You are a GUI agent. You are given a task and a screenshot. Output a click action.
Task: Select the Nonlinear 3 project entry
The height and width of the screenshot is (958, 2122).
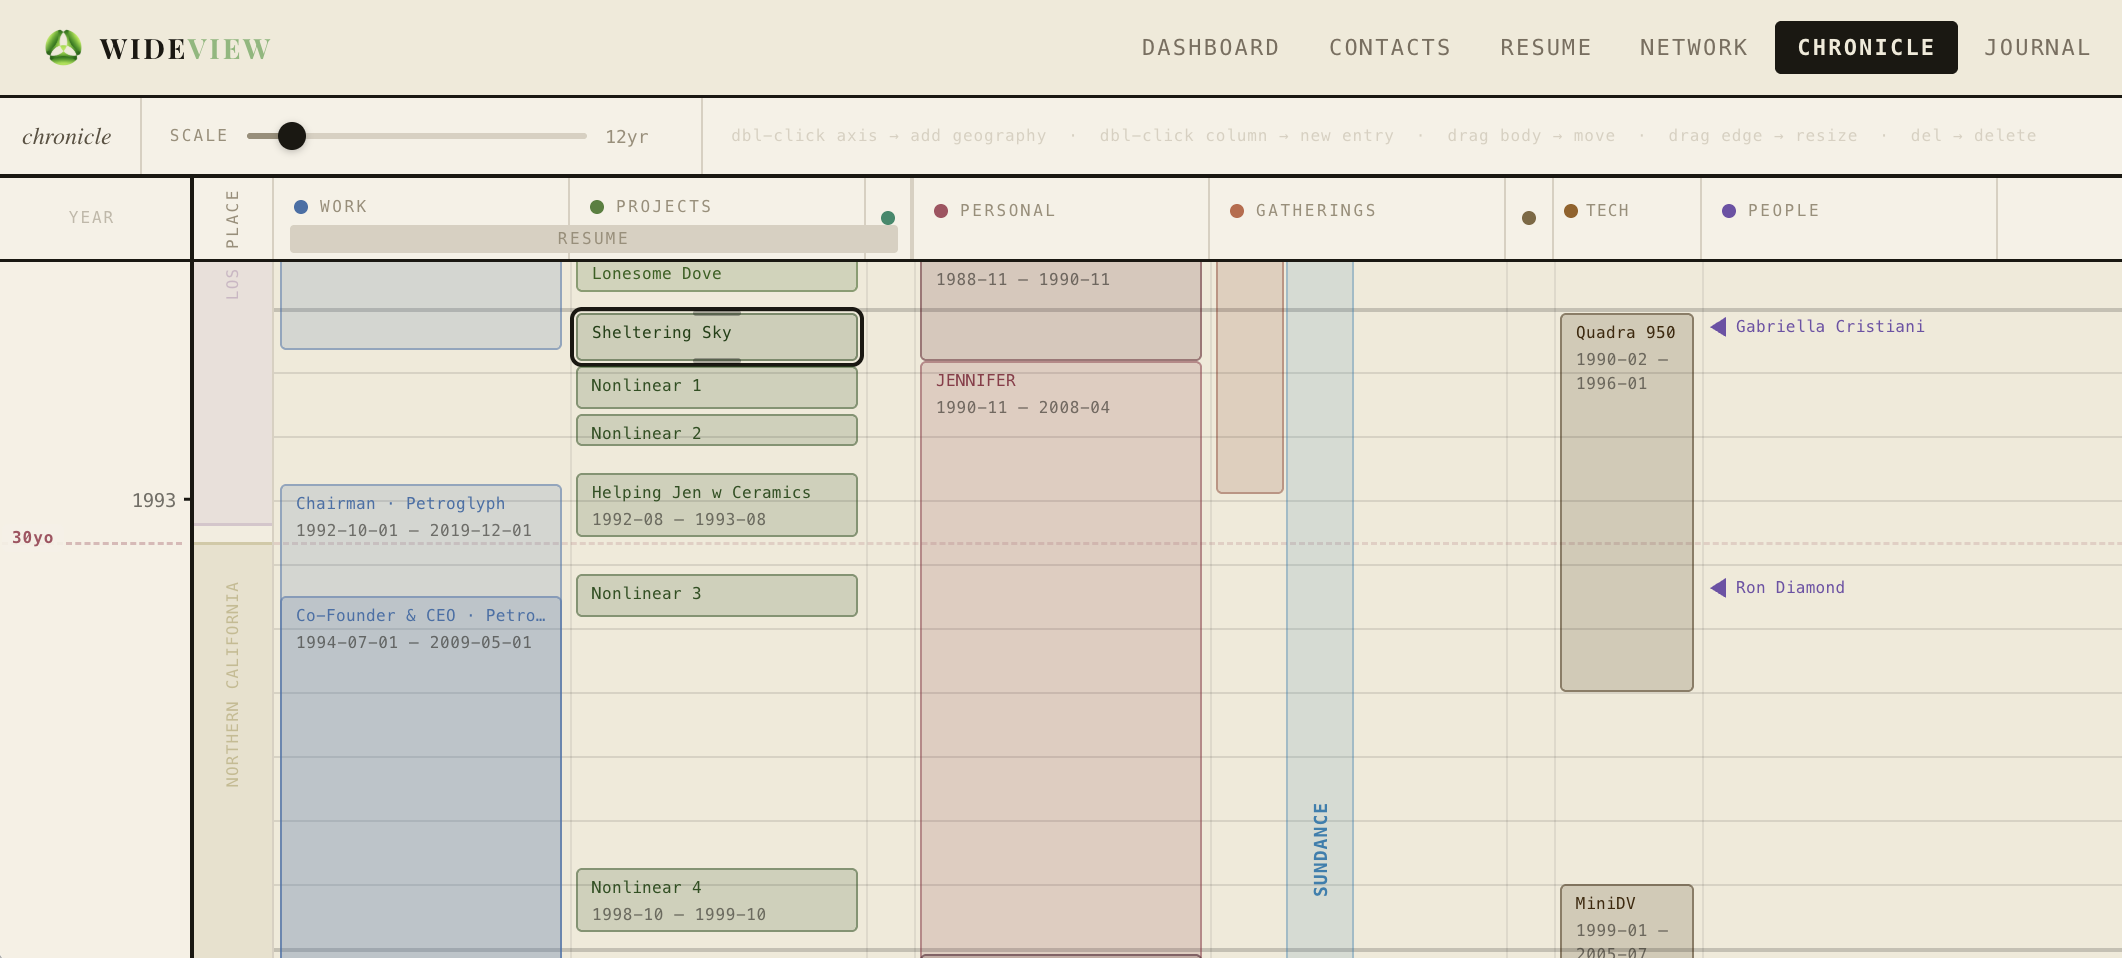(x=716, y=595)
